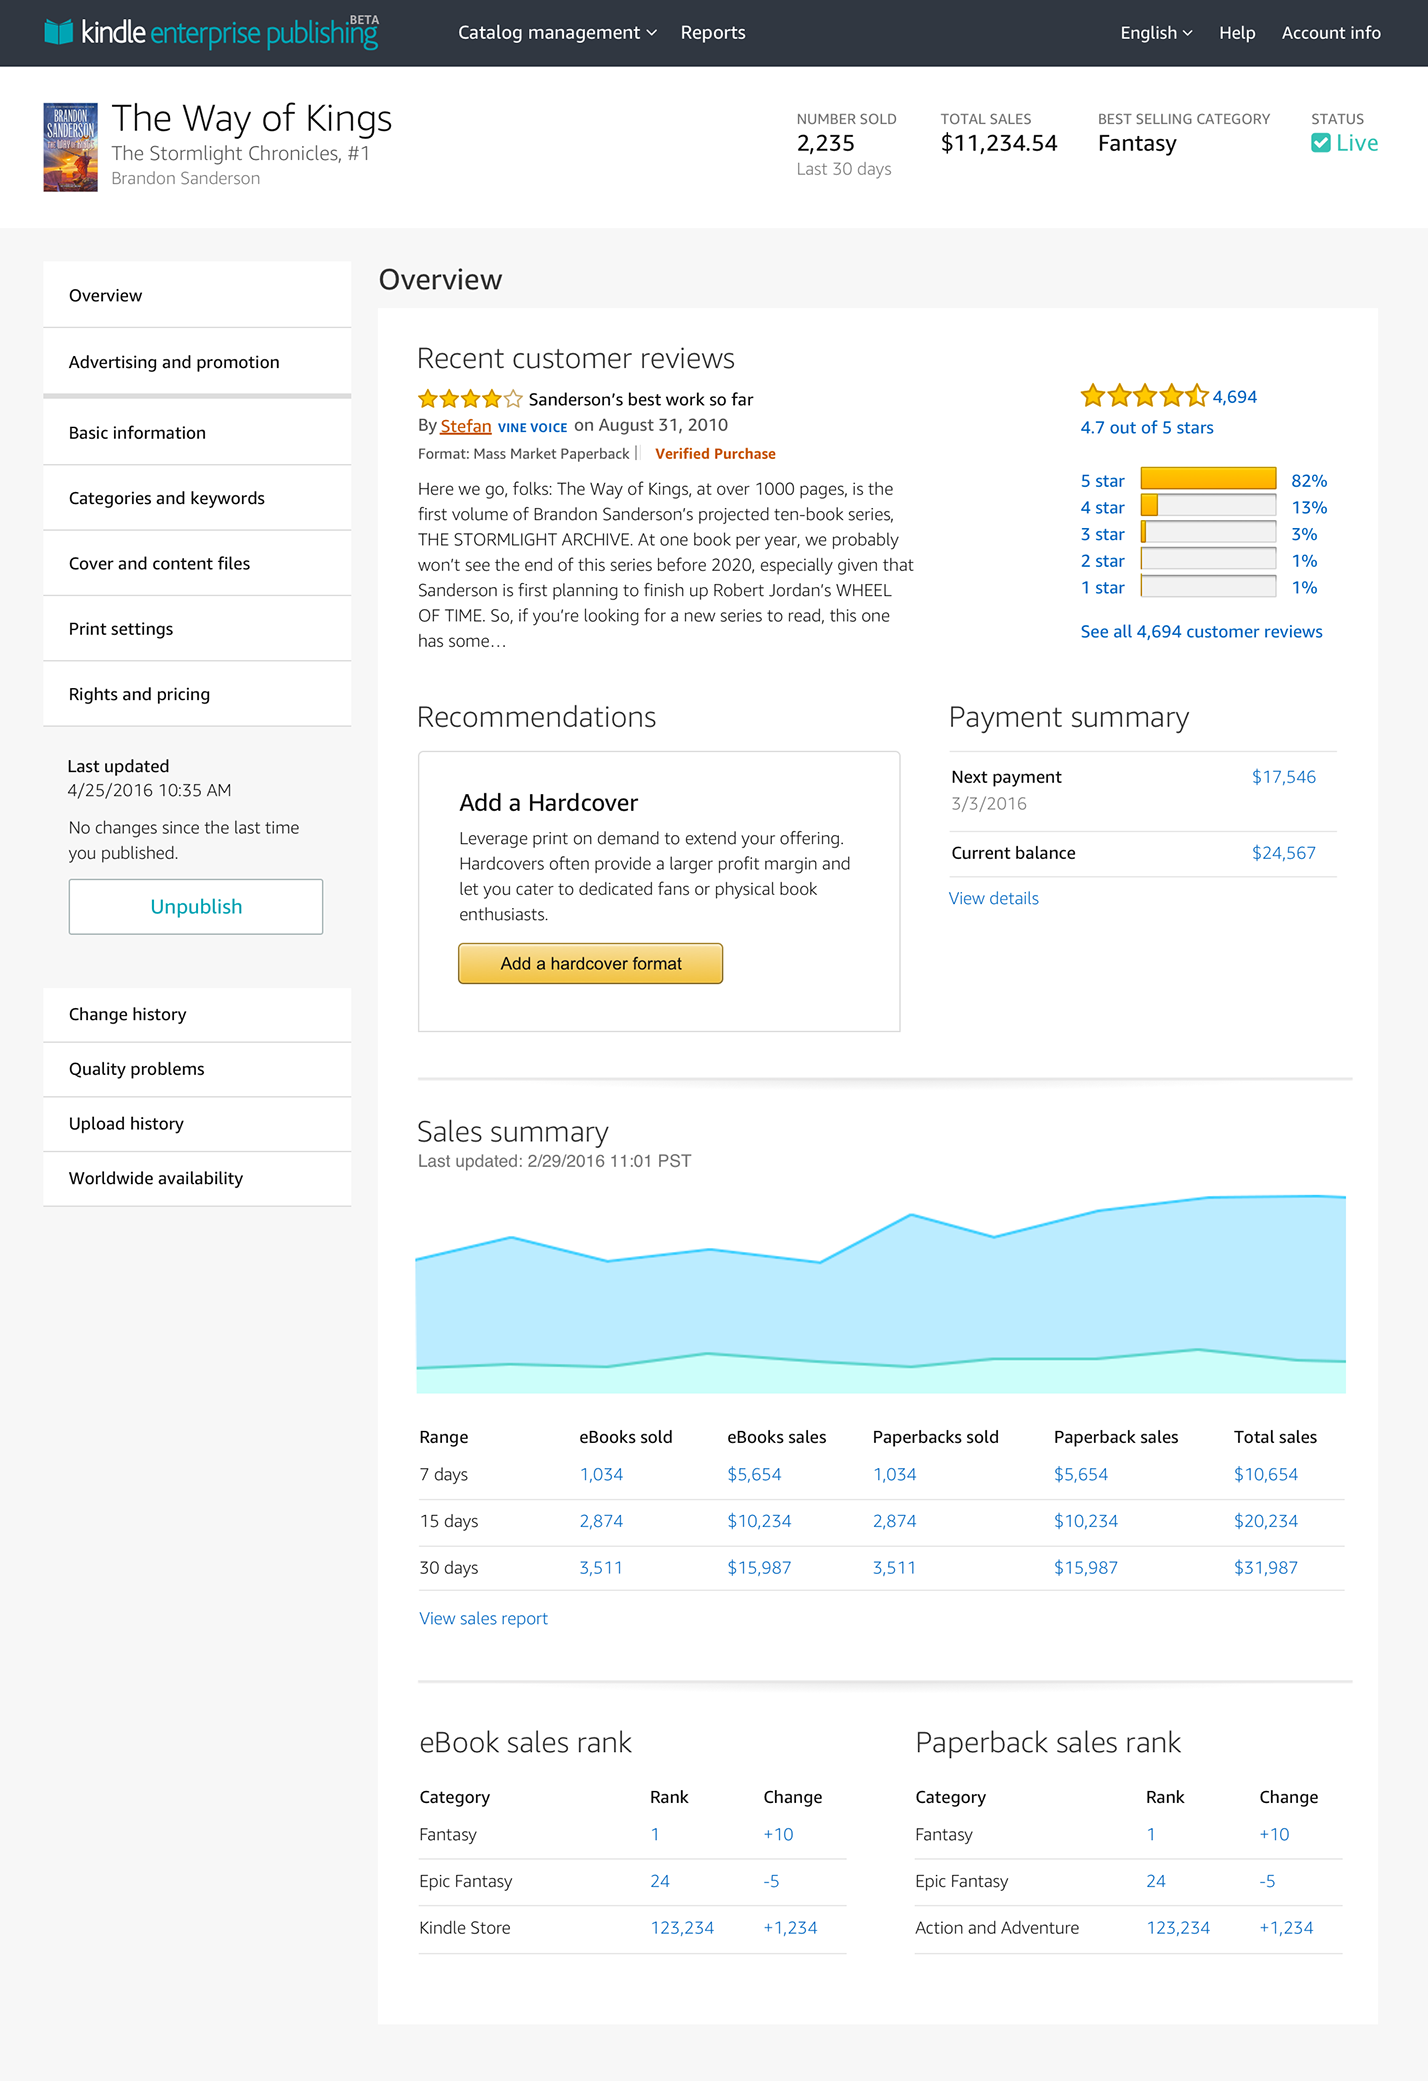The width and height of the screenshot is (1428, 2081).
Task: Click 15 days total sales $20,234
Action: coord(1266,1521)
